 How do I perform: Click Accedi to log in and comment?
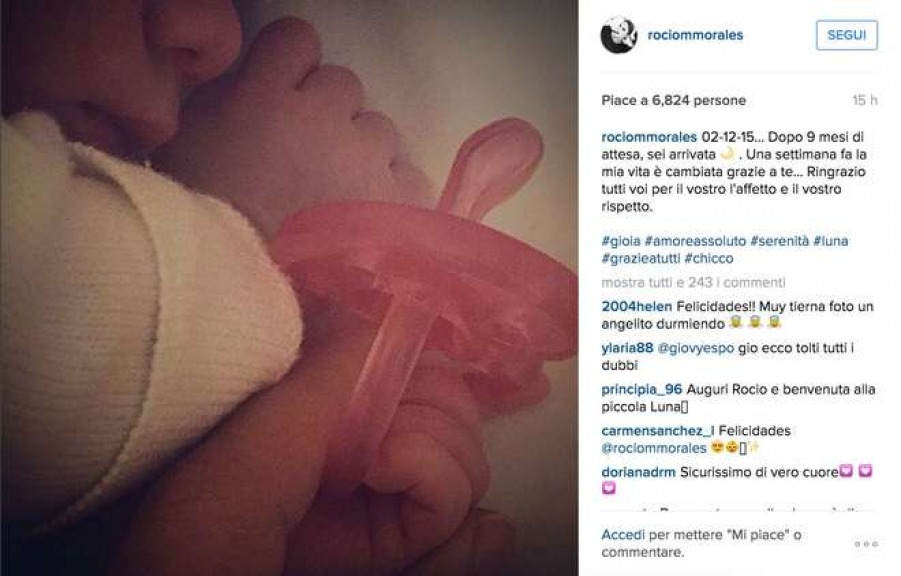[623, 535]
